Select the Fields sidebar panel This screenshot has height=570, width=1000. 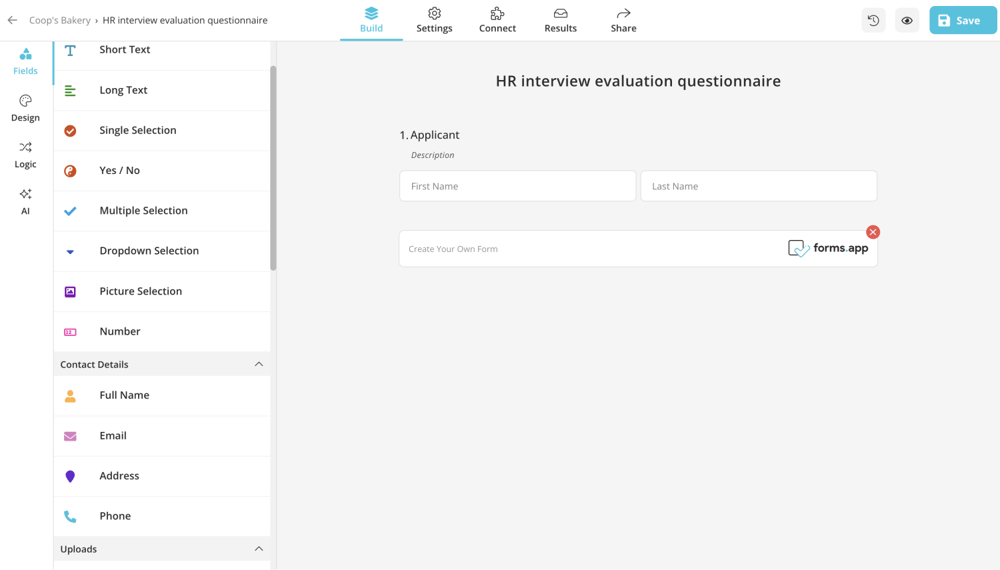pyautogui.click(x=26, y=61)
